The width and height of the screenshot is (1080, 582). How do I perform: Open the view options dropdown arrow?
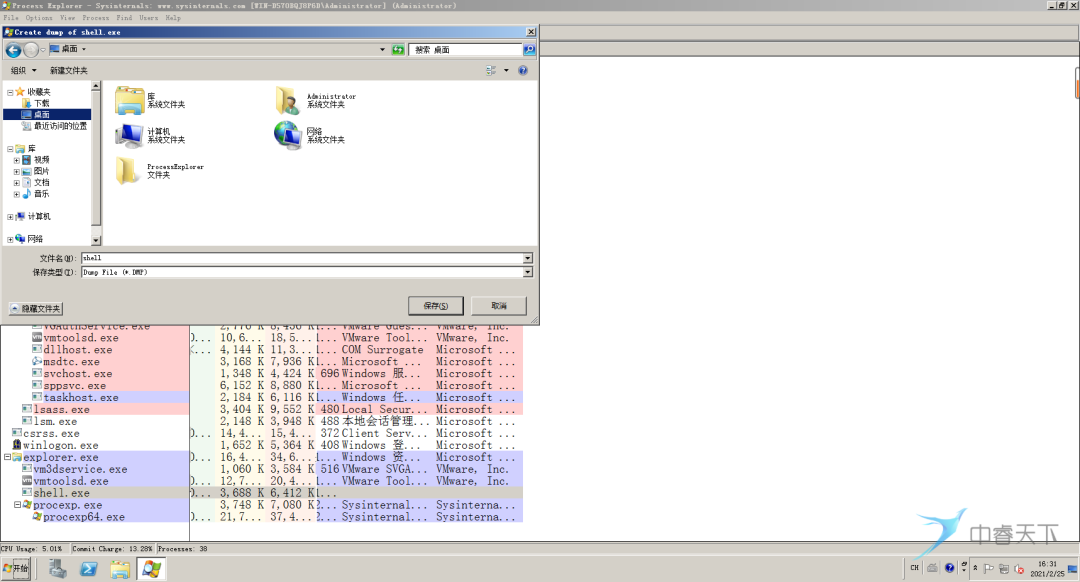click(x=506, y=70)
